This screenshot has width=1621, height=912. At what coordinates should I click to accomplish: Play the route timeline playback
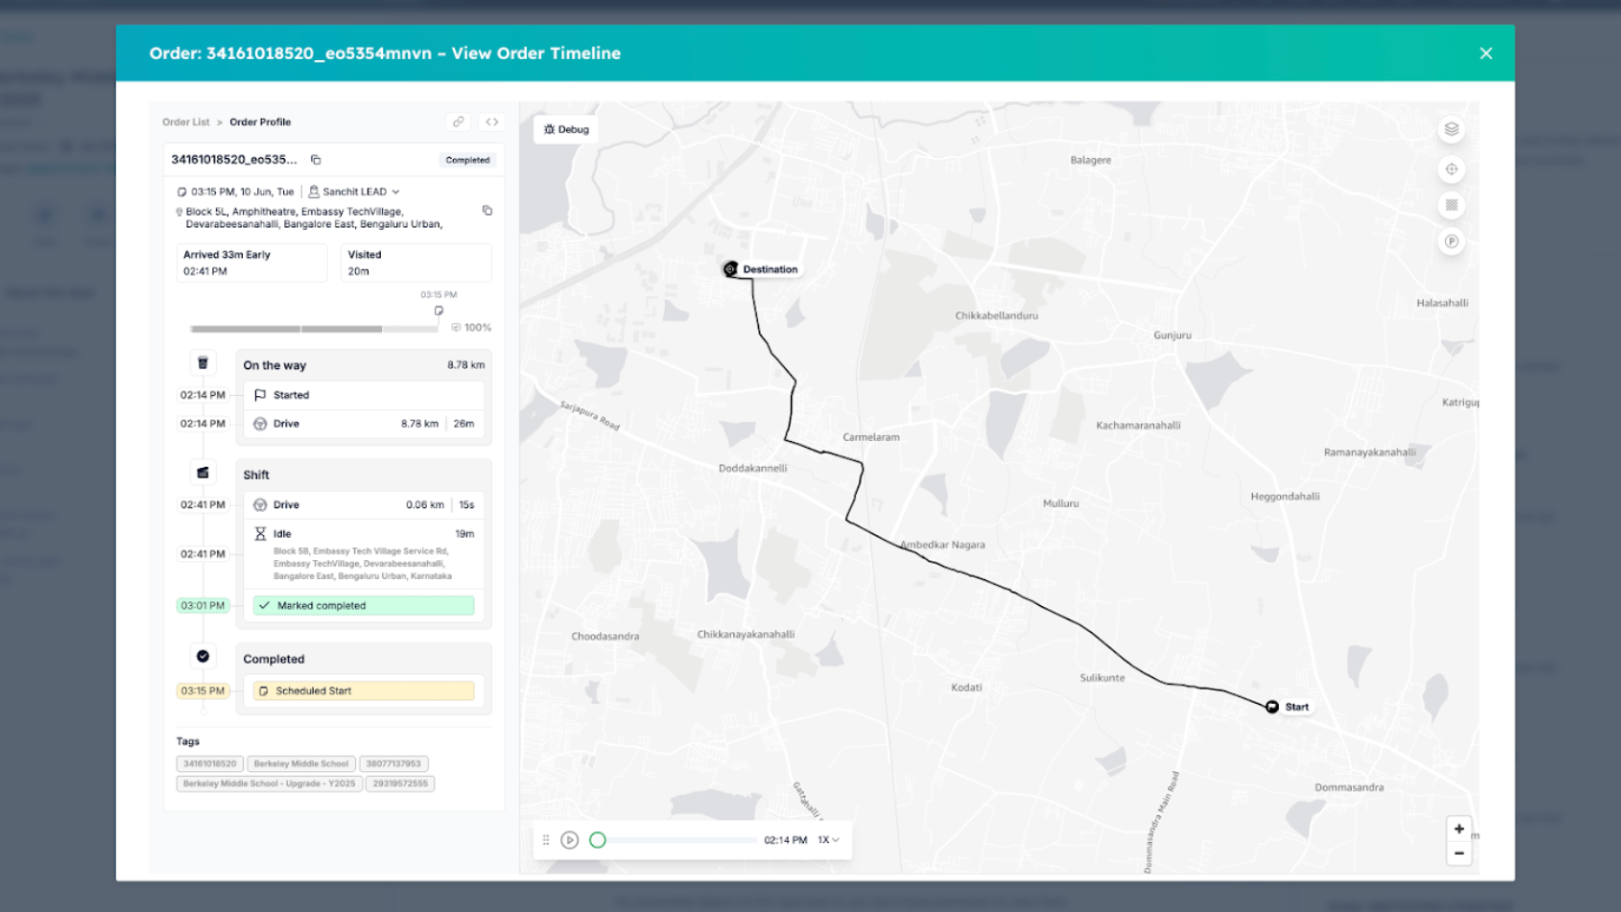click(570, 840)
